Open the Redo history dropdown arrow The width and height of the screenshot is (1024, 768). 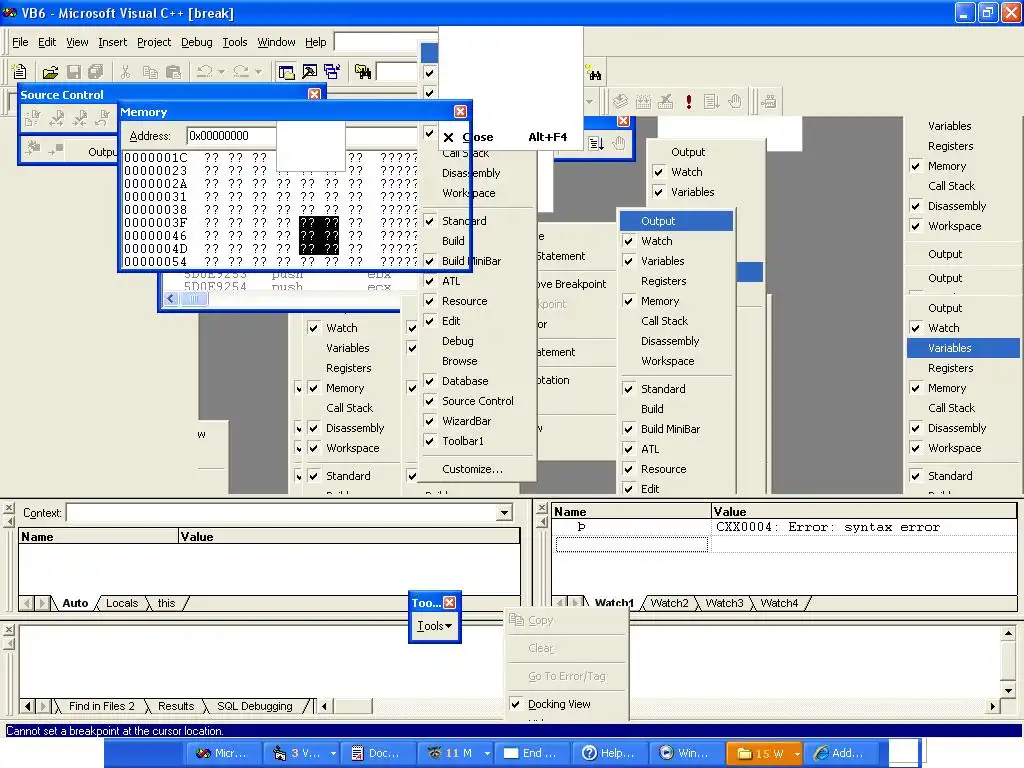coord(258,71)
